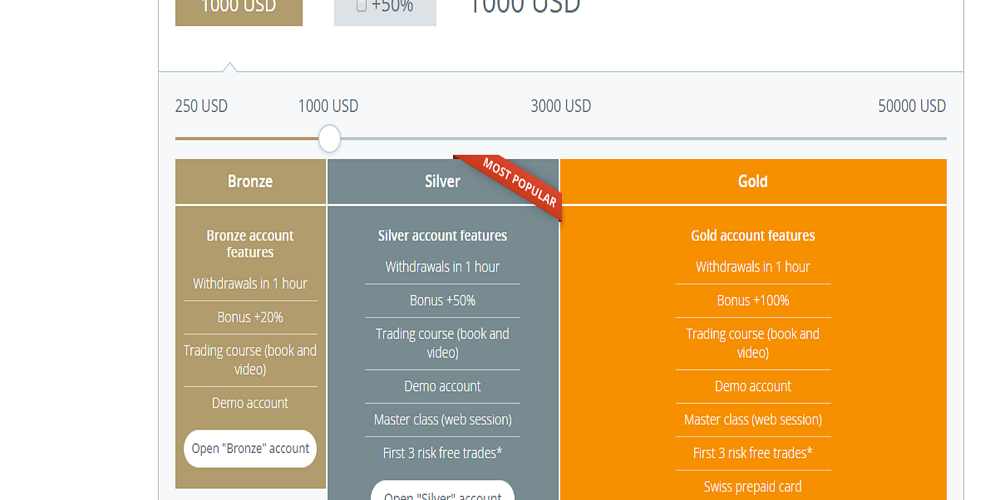Click "Withdrawals in 1 hour" under Gold
1000x500 pixels.
tap(753, 267)
